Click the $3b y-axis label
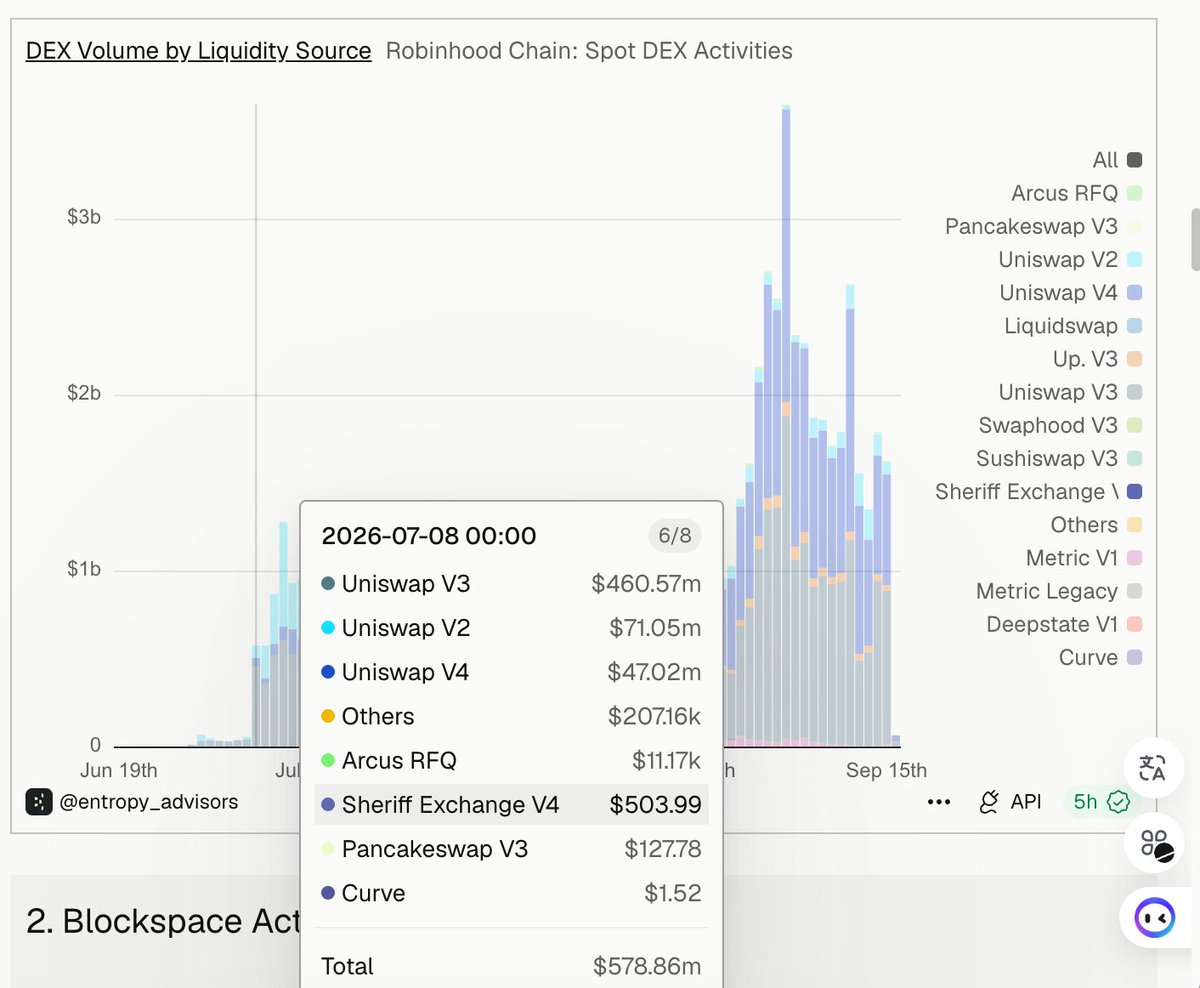The image size is (1200, 988). tap(82, 217)
